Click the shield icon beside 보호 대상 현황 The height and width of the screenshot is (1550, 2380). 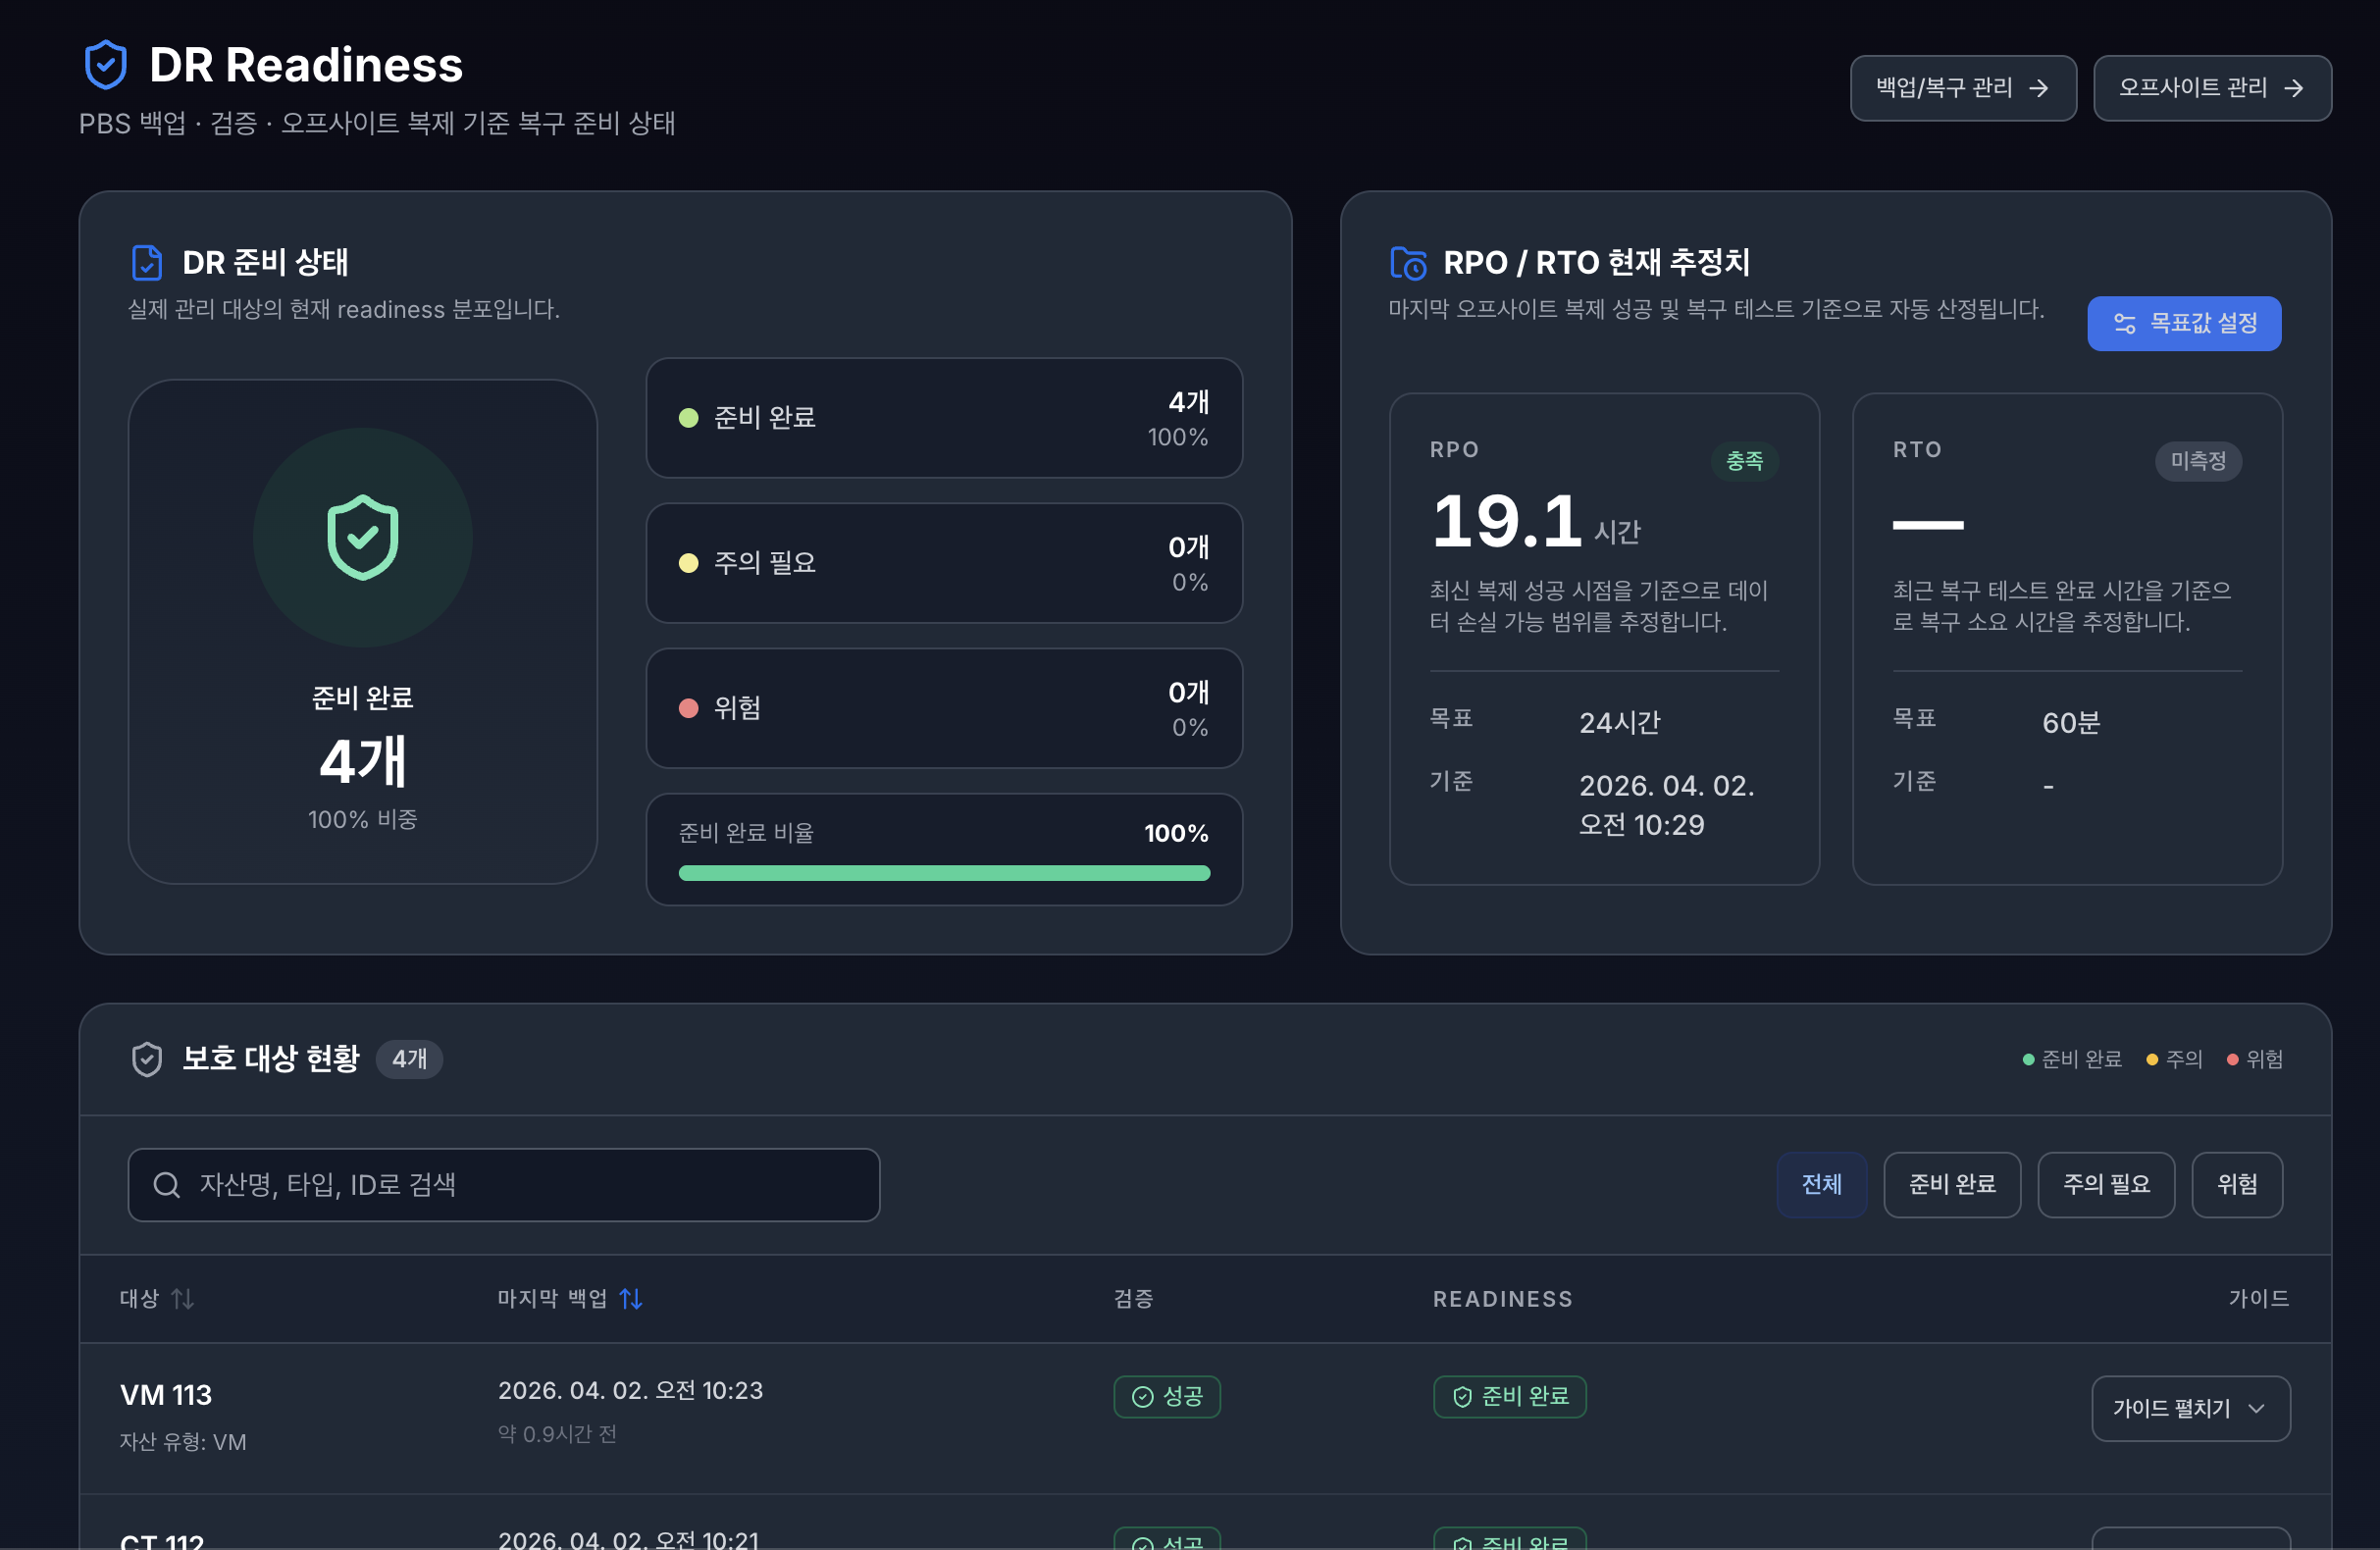tap(146, 1059)
